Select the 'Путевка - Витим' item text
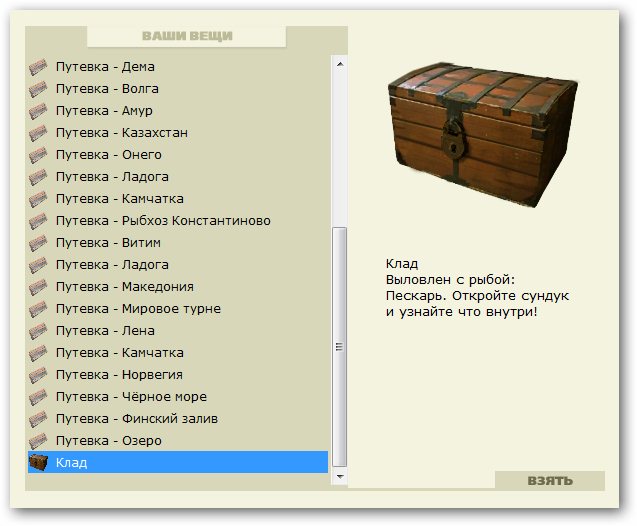 (x=108, y=242)
